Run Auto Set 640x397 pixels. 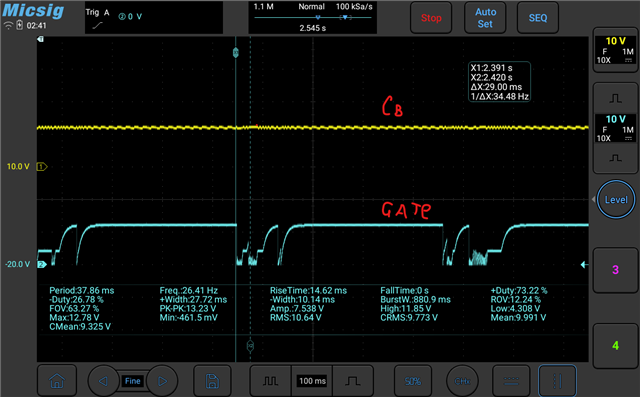485,18
